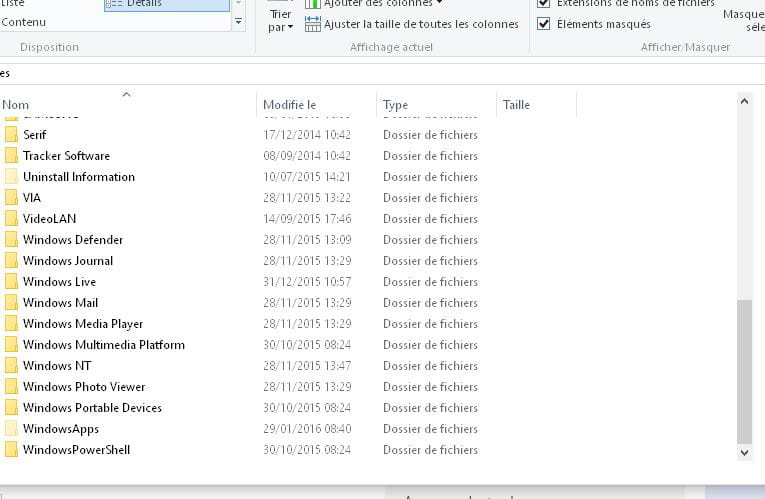Click the Uninstall Information folder icon
Viewport: 765px width, 499px height.
11,177
